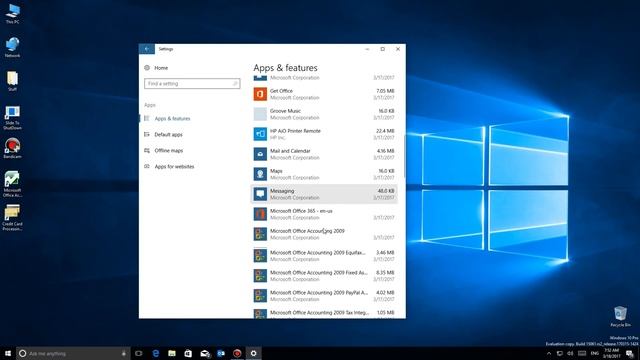Screen dimensions: 640x360
Task: Select Microsoft Office Accounting 2009 text
Action: click(x=307, y=231)
